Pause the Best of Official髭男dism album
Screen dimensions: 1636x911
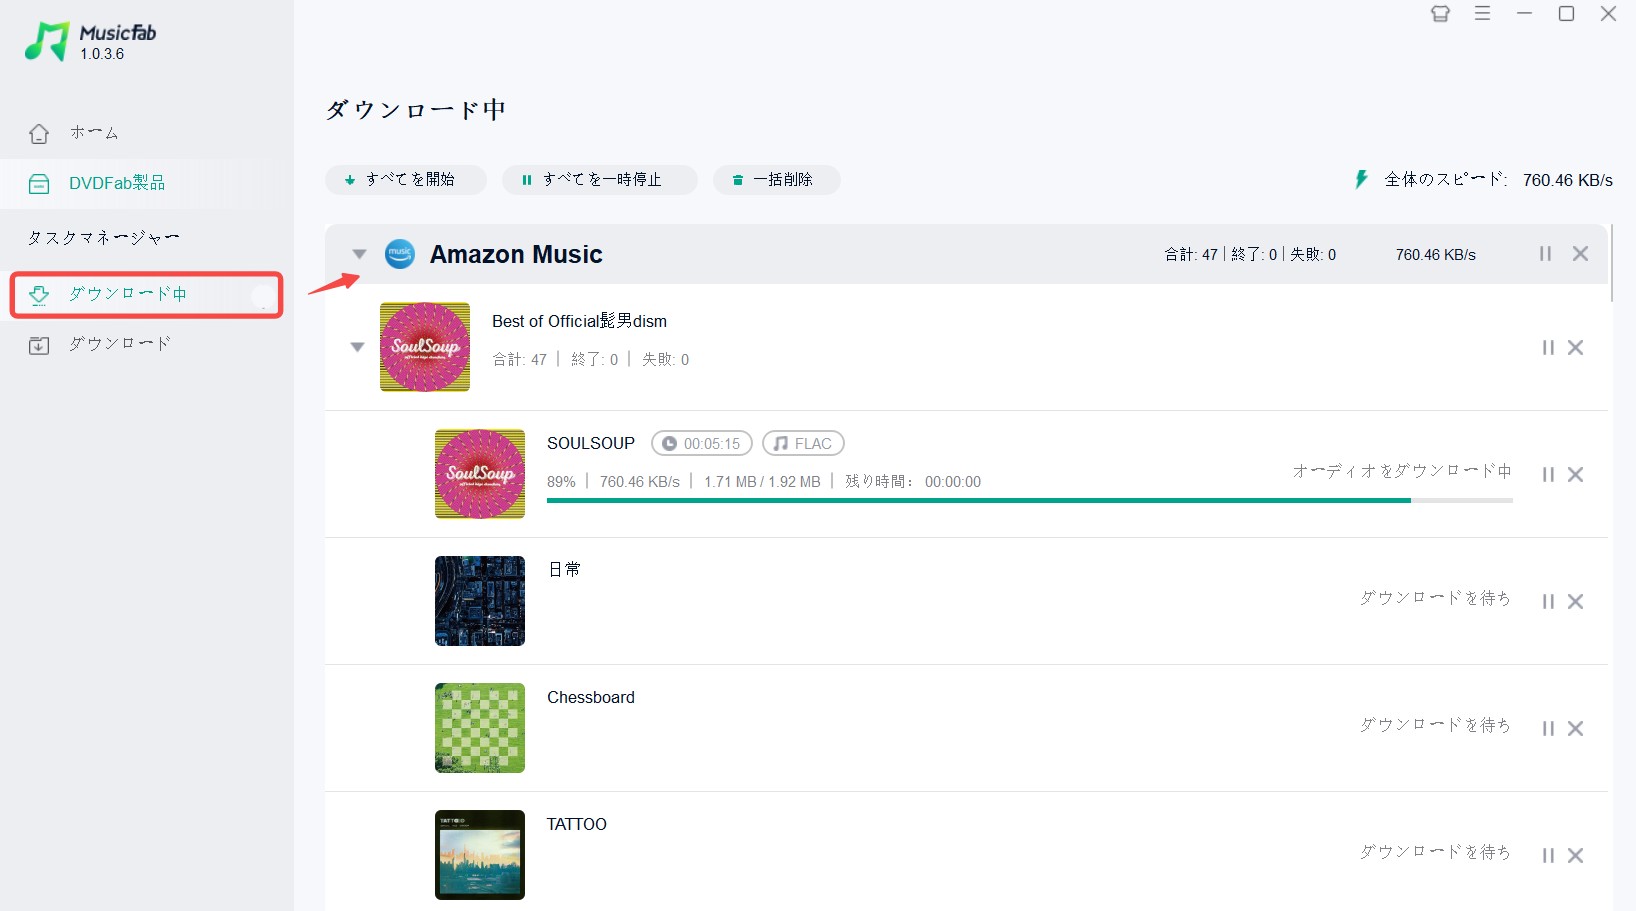[1548, 348]
